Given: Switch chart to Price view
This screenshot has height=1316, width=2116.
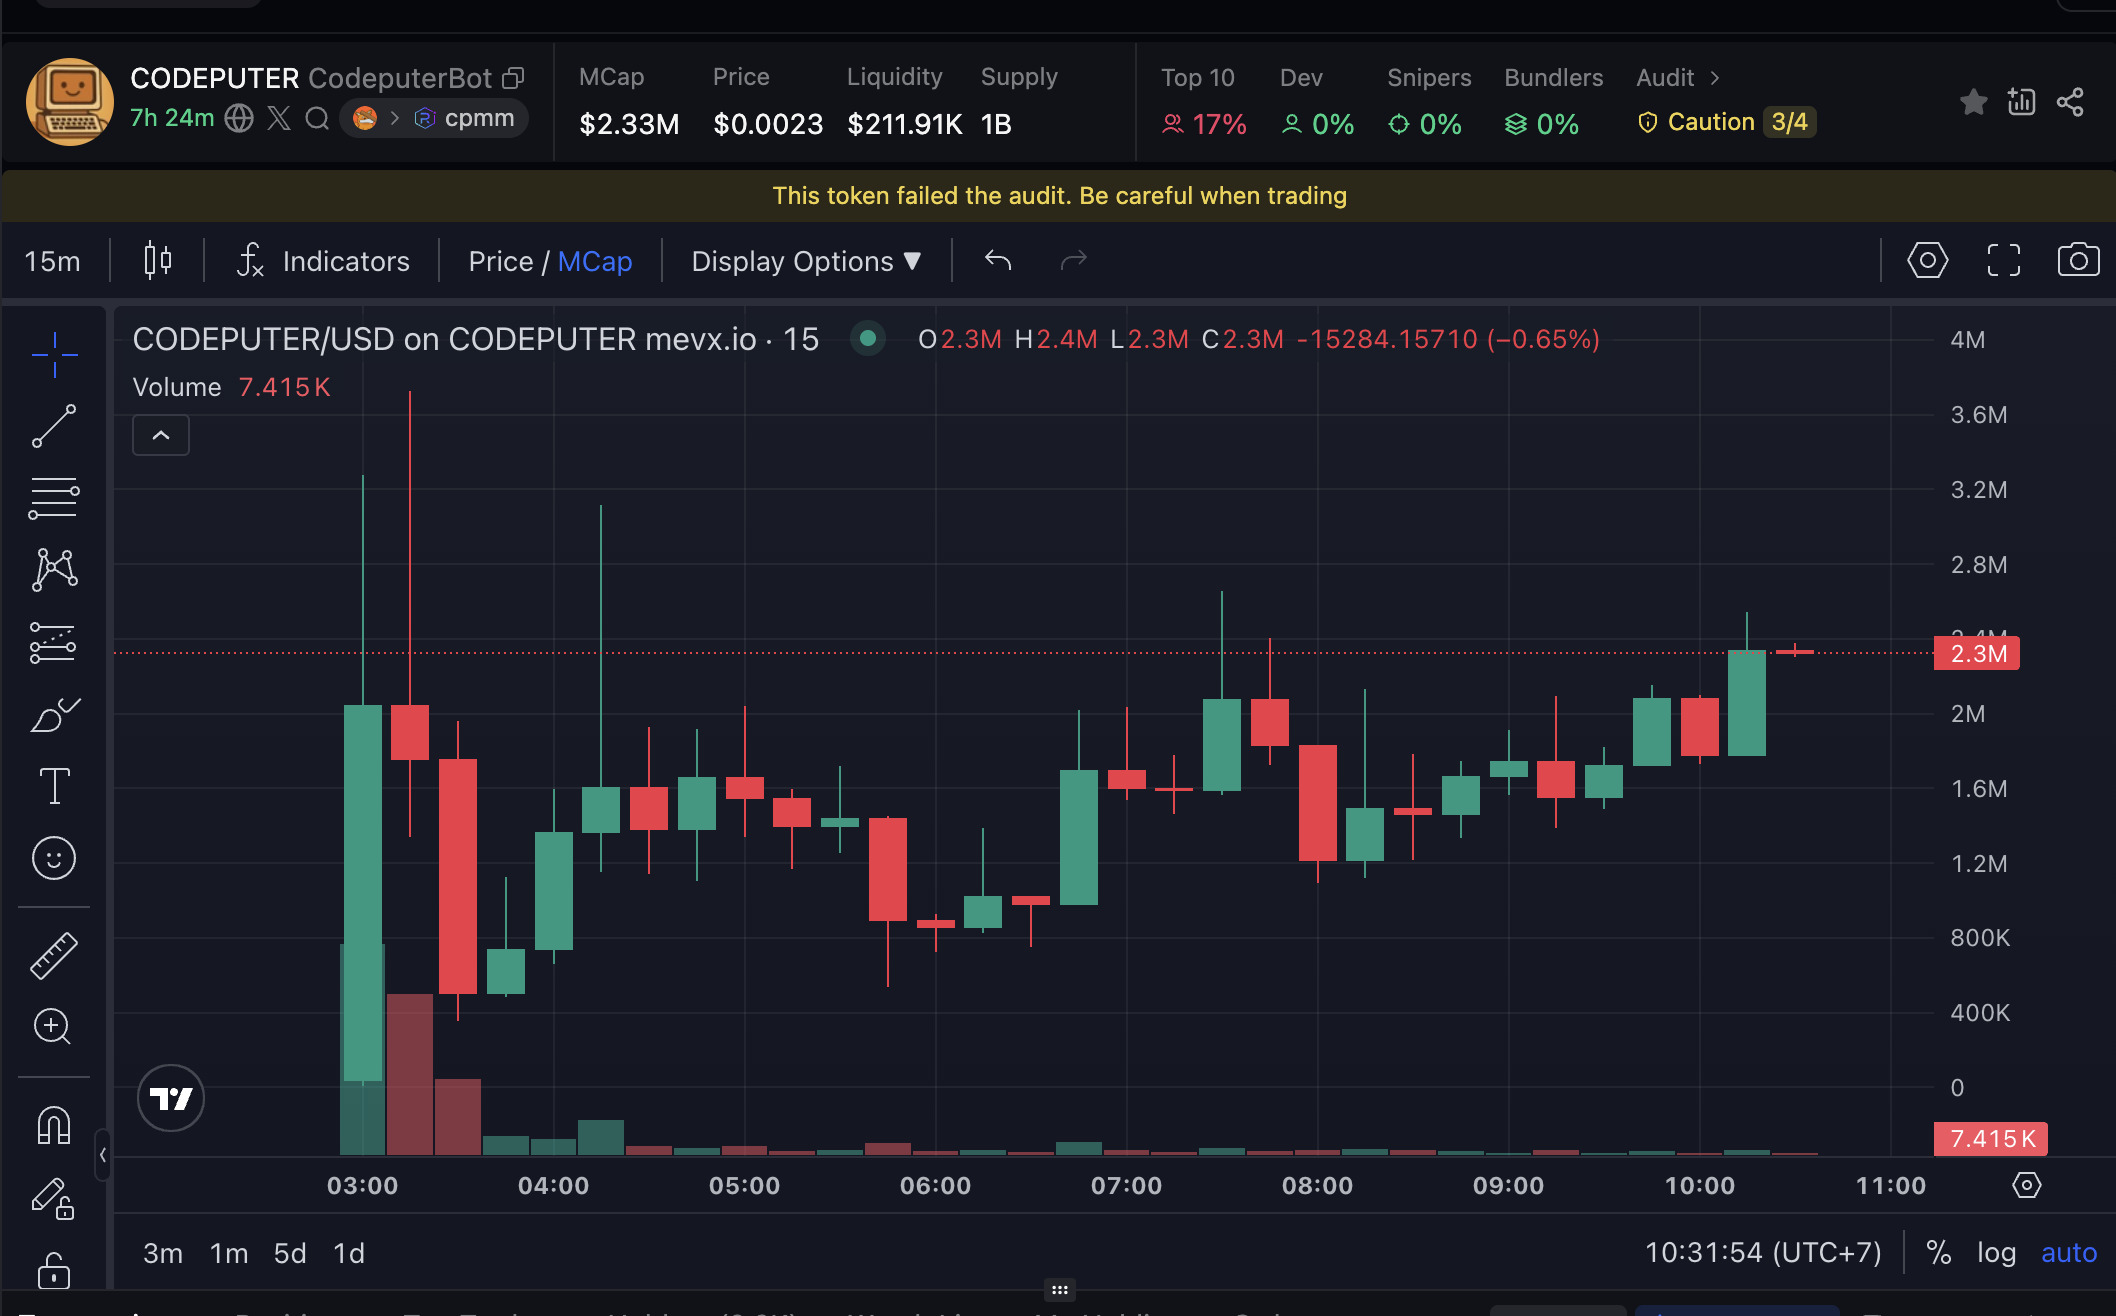Looking at the screenshot, I should pyautogui.click(x=500, y=261).
